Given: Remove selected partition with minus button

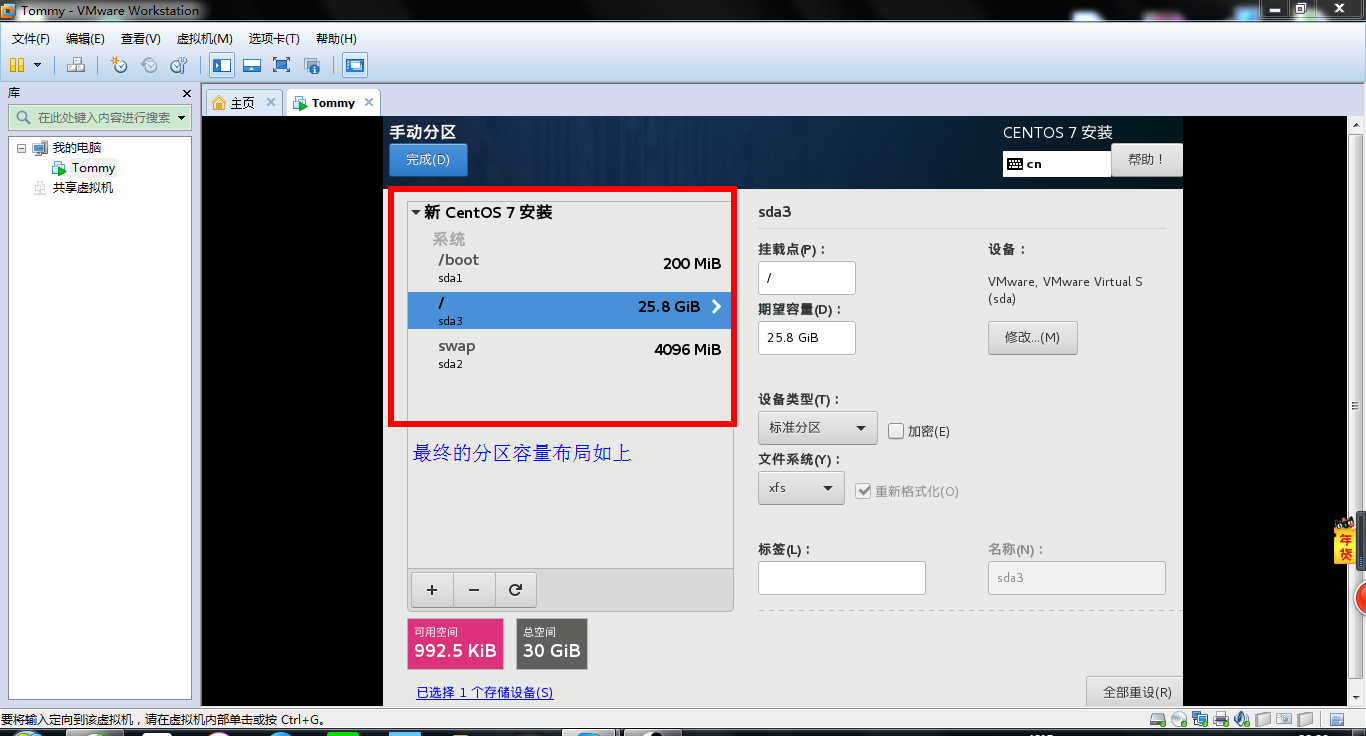Looking at the screenshot, I should pos(474,590).
